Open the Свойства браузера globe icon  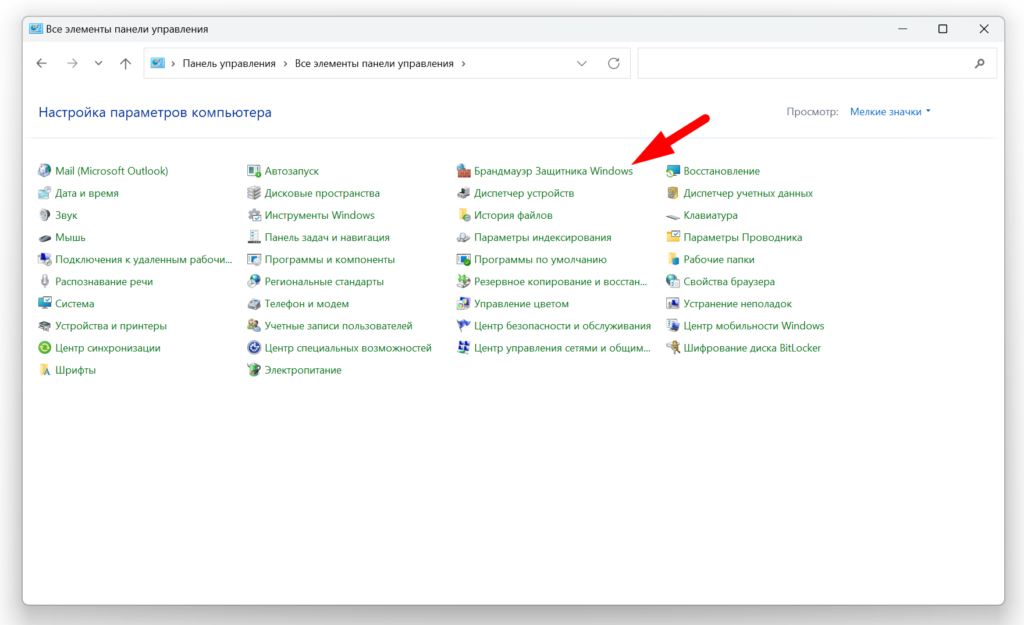673,281
